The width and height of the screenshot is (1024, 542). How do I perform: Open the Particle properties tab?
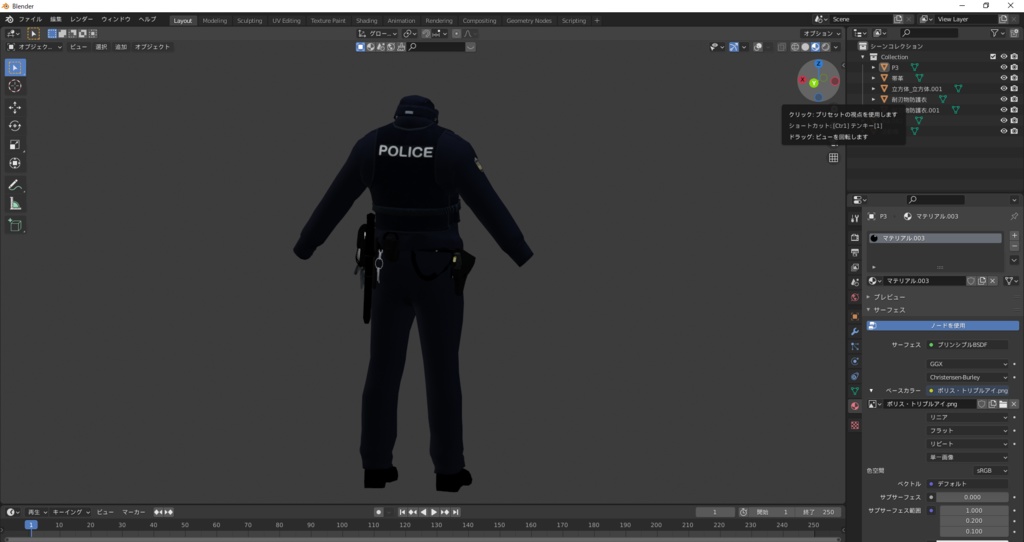coord(855,347)
